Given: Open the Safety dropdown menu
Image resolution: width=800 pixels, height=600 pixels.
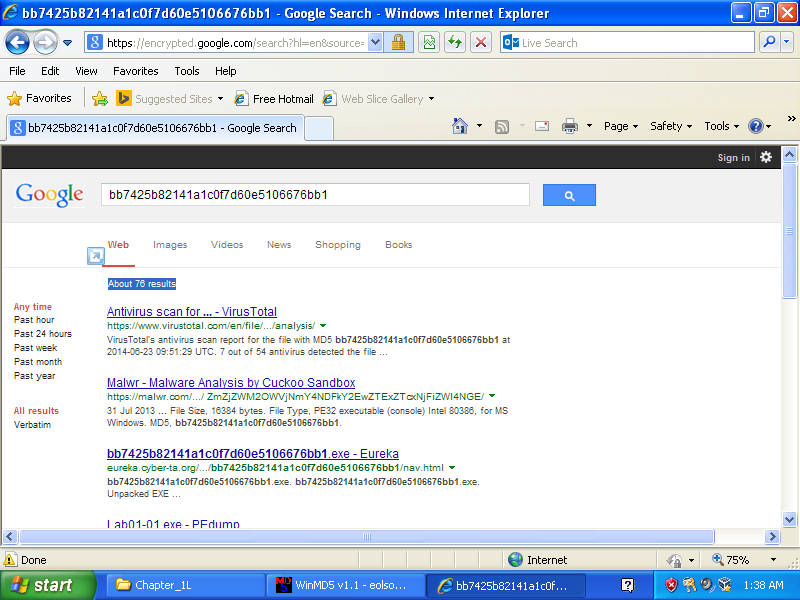Looking at the screenshot, I should coord(671,126).
